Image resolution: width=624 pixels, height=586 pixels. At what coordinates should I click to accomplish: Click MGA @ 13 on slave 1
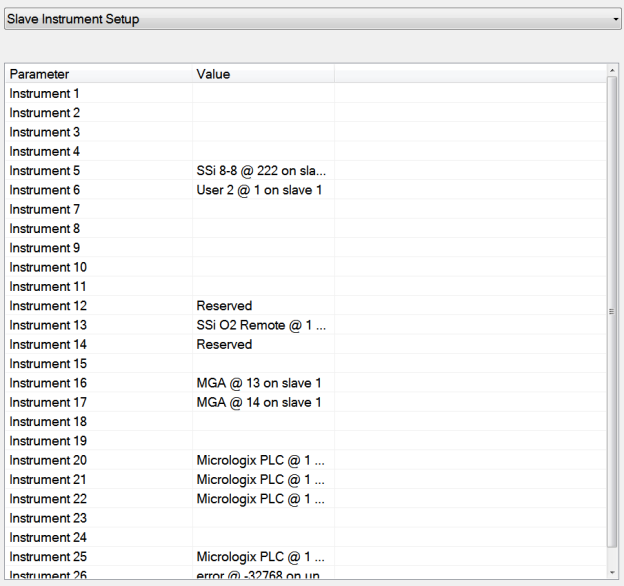[259, 383]
